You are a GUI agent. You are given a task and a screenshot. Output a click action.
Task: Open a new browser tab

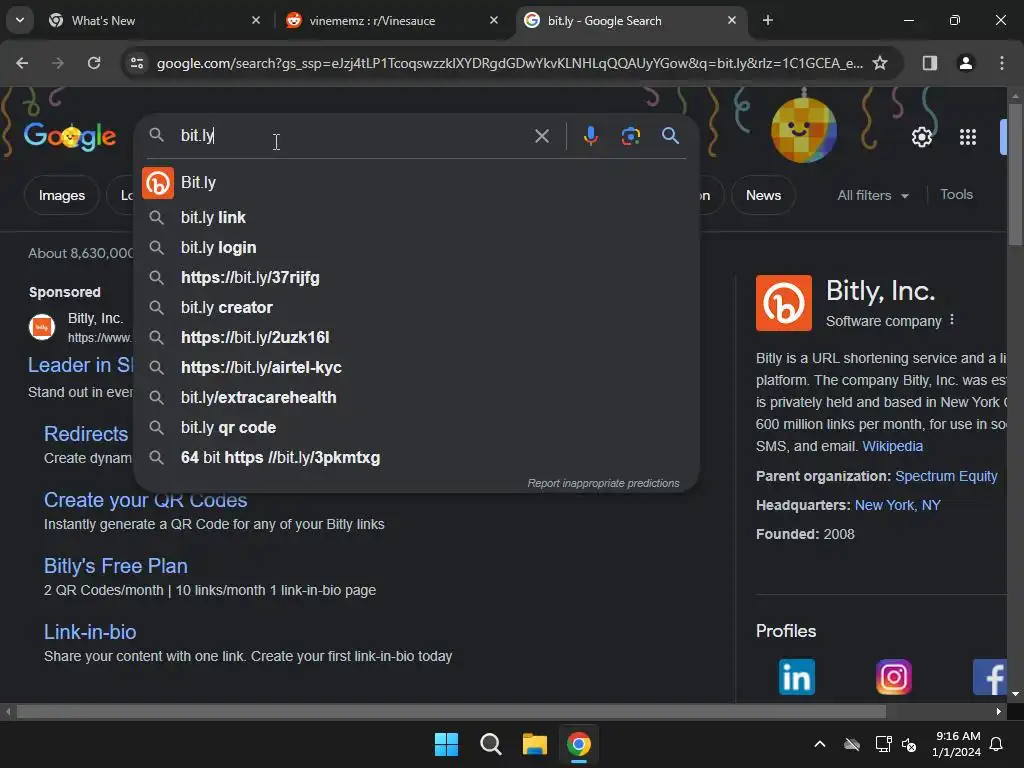point(768,21)
